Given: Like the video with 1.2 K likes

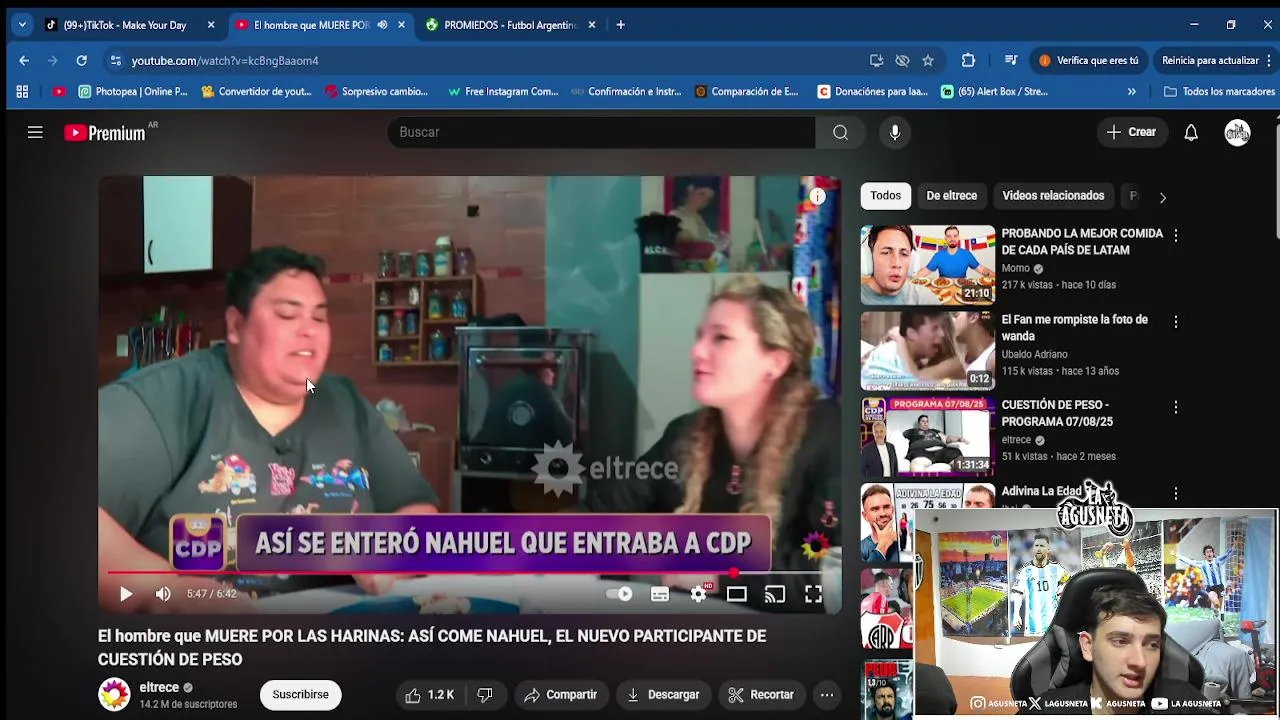Looking at the screenshot, I should [430, 695].
